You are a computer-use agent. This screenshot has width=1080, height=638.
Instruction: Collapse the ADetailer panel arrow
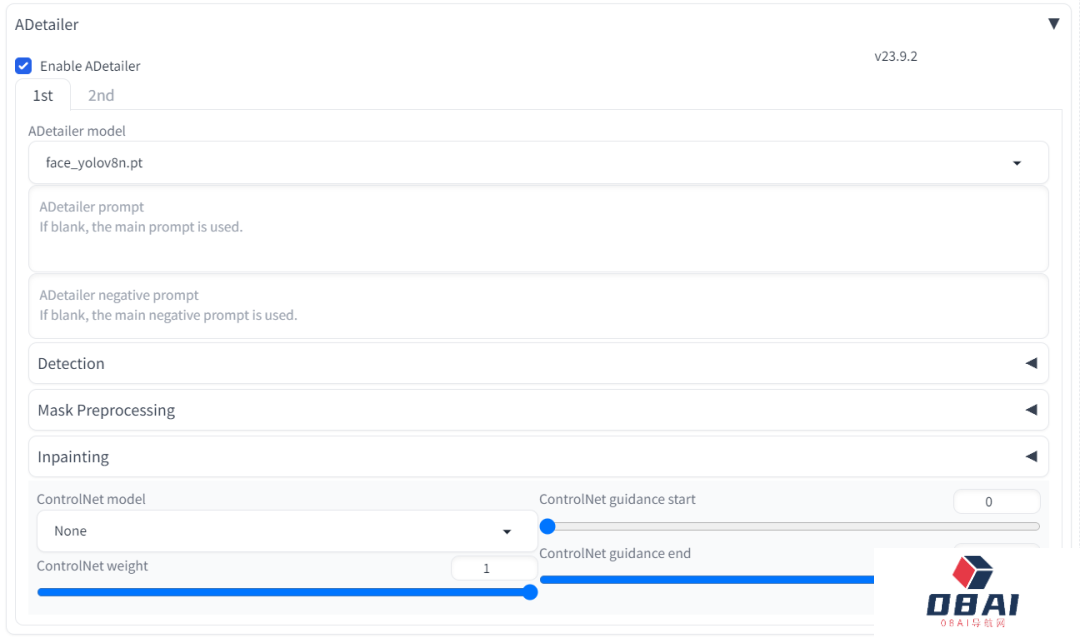1053,24
